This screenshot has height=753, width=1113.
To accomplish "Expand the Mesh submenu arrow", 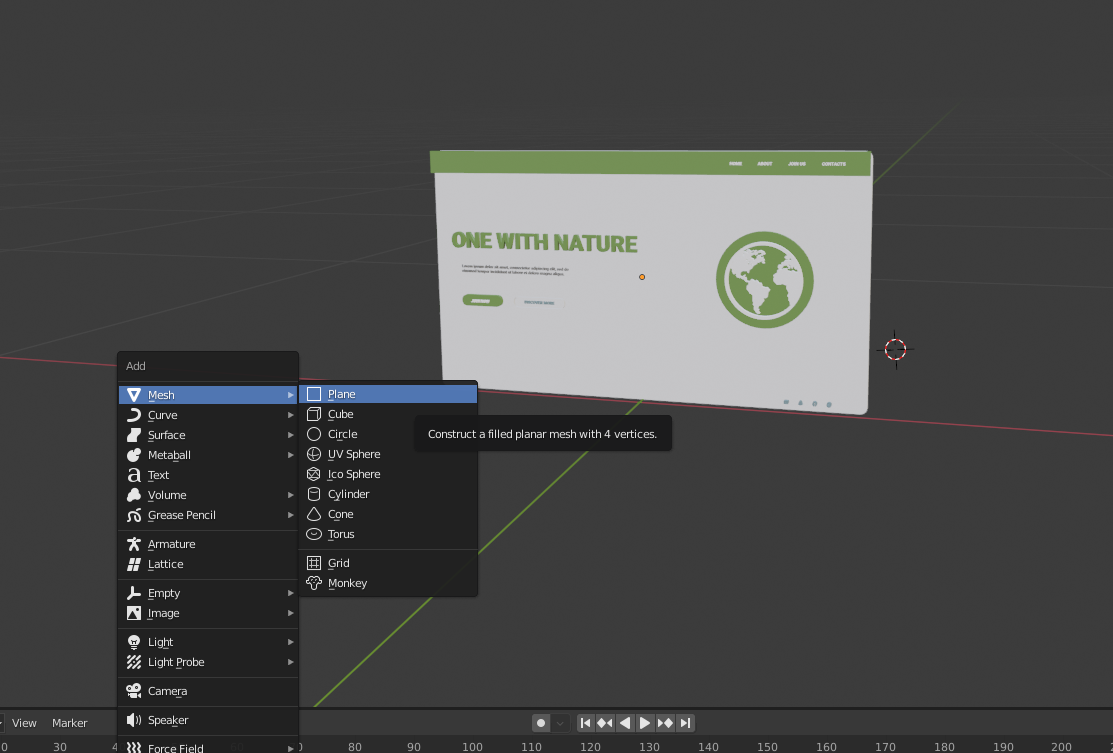I will pos(290,395).
